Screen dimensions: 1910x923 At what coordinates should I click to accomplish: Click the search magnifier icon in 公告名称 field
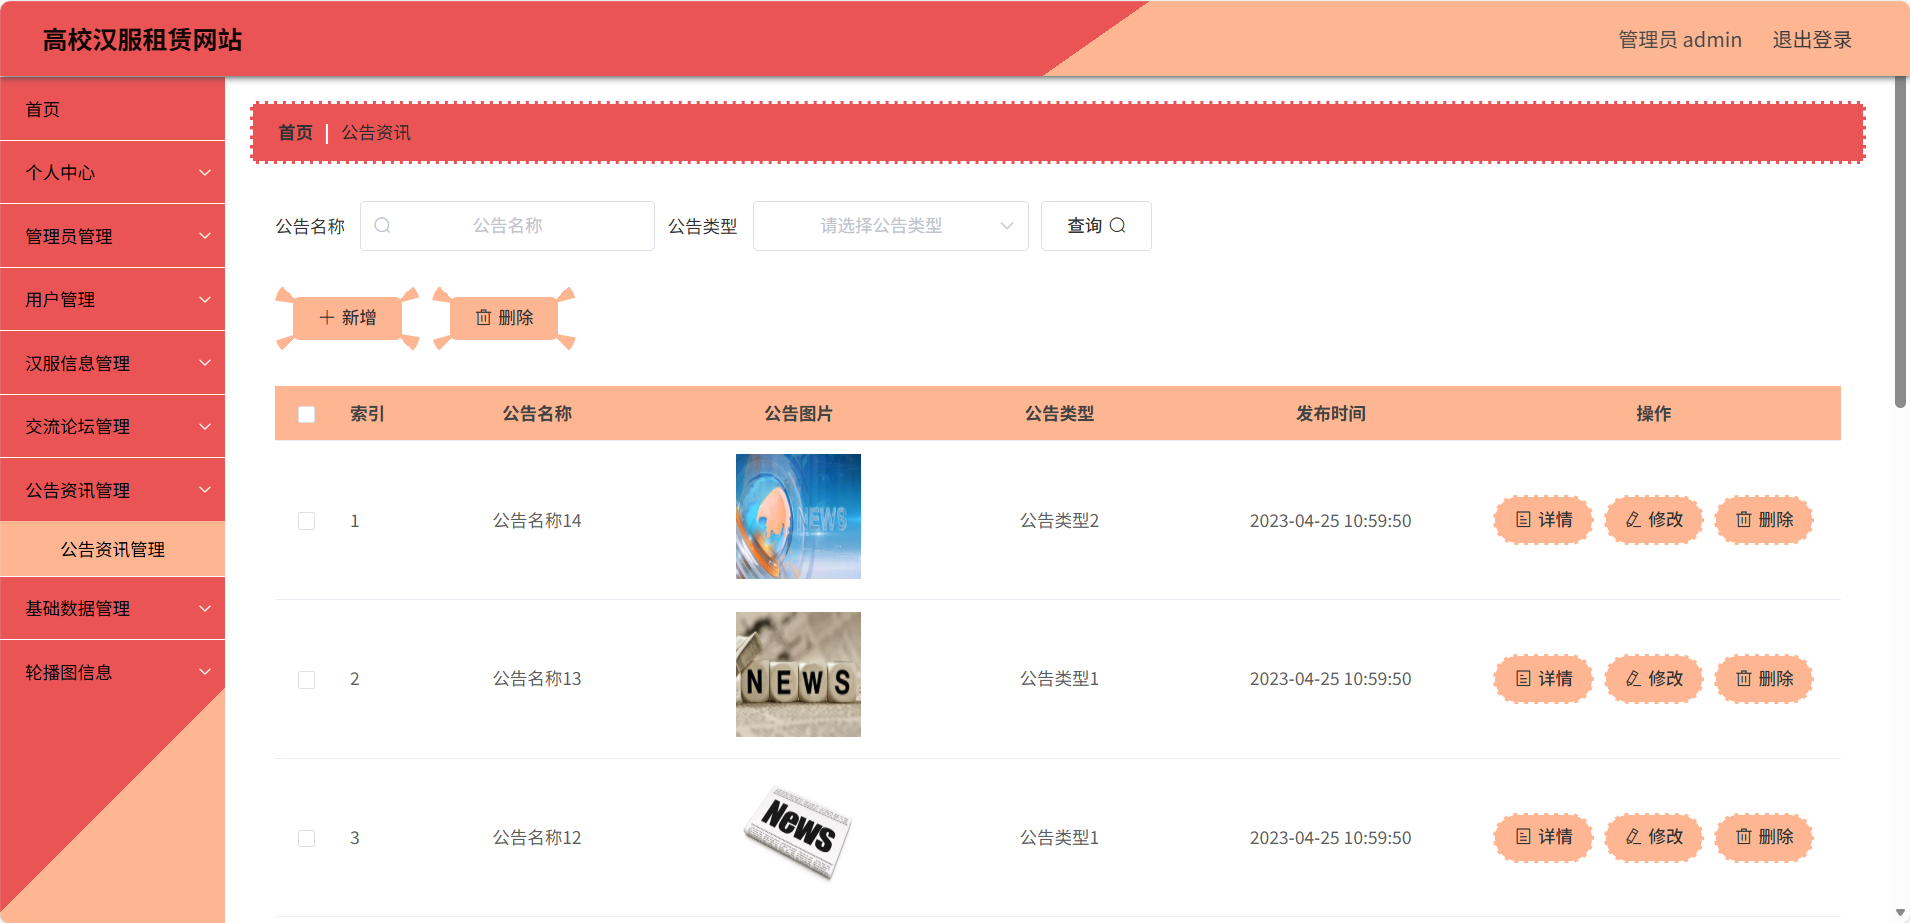point(382,226)
